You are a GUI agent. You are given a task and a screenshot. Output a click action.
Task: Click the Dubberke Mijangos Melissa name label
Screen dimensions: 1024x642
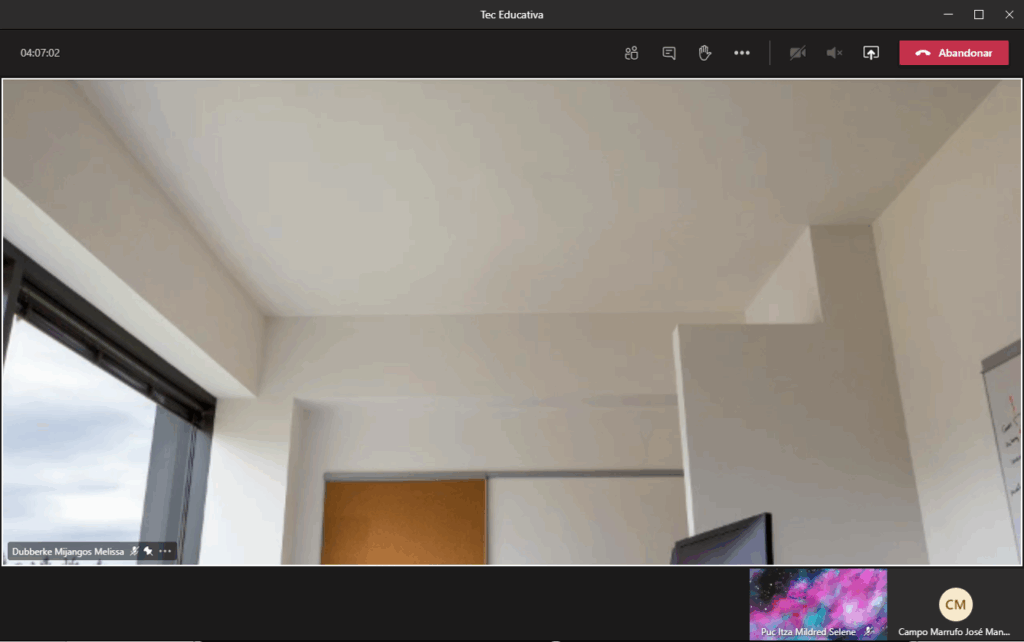click(x=68, y=551)
